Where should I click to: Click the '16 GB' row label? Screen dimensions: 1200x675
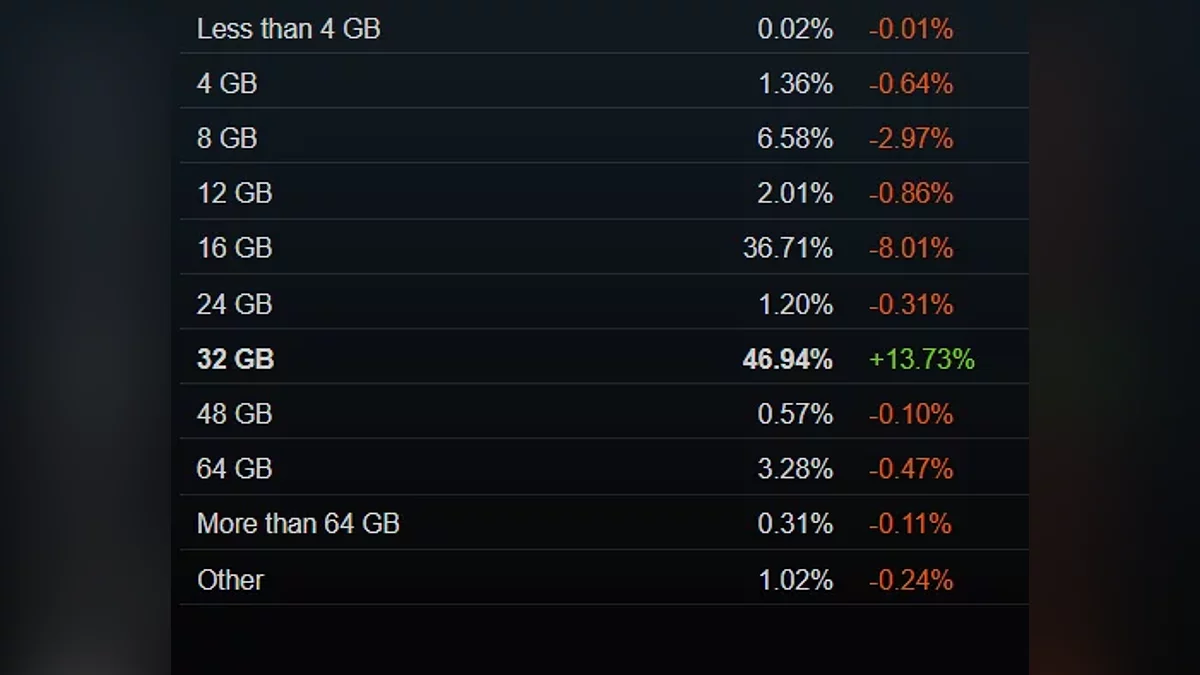coord(234,248)
